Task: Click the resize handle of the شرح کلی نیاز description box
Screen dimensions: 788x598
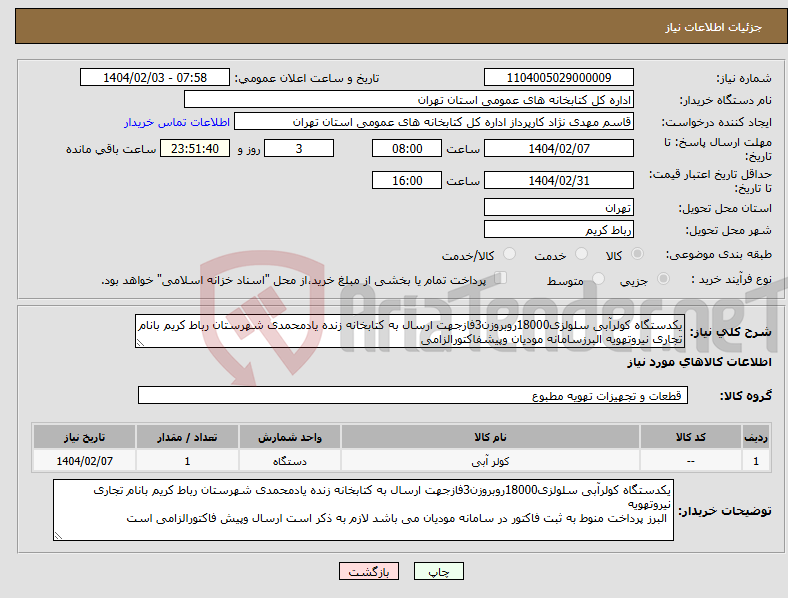Action: click(x=140, y=343)
